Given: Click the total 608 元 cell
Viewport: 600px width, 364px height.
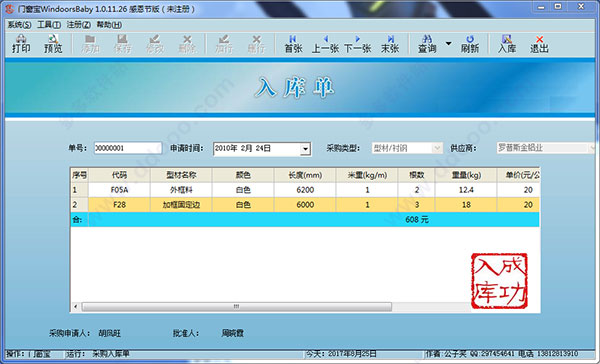Looking at the screenshot, I should (x=417, y=220).
